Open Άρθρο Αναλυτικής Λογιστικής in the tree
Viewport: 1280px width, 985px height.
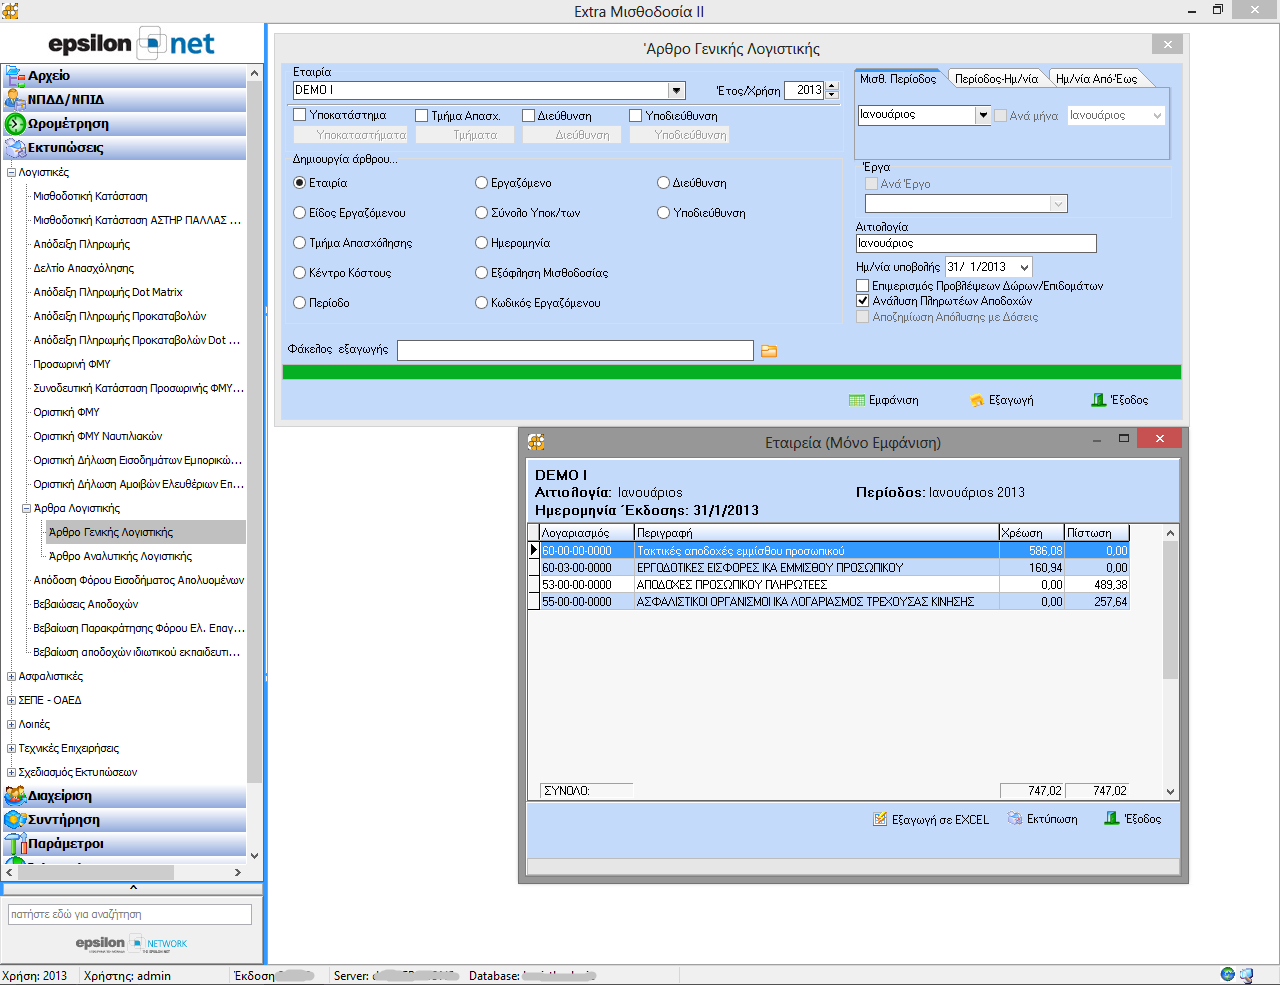tap(120, 557)
